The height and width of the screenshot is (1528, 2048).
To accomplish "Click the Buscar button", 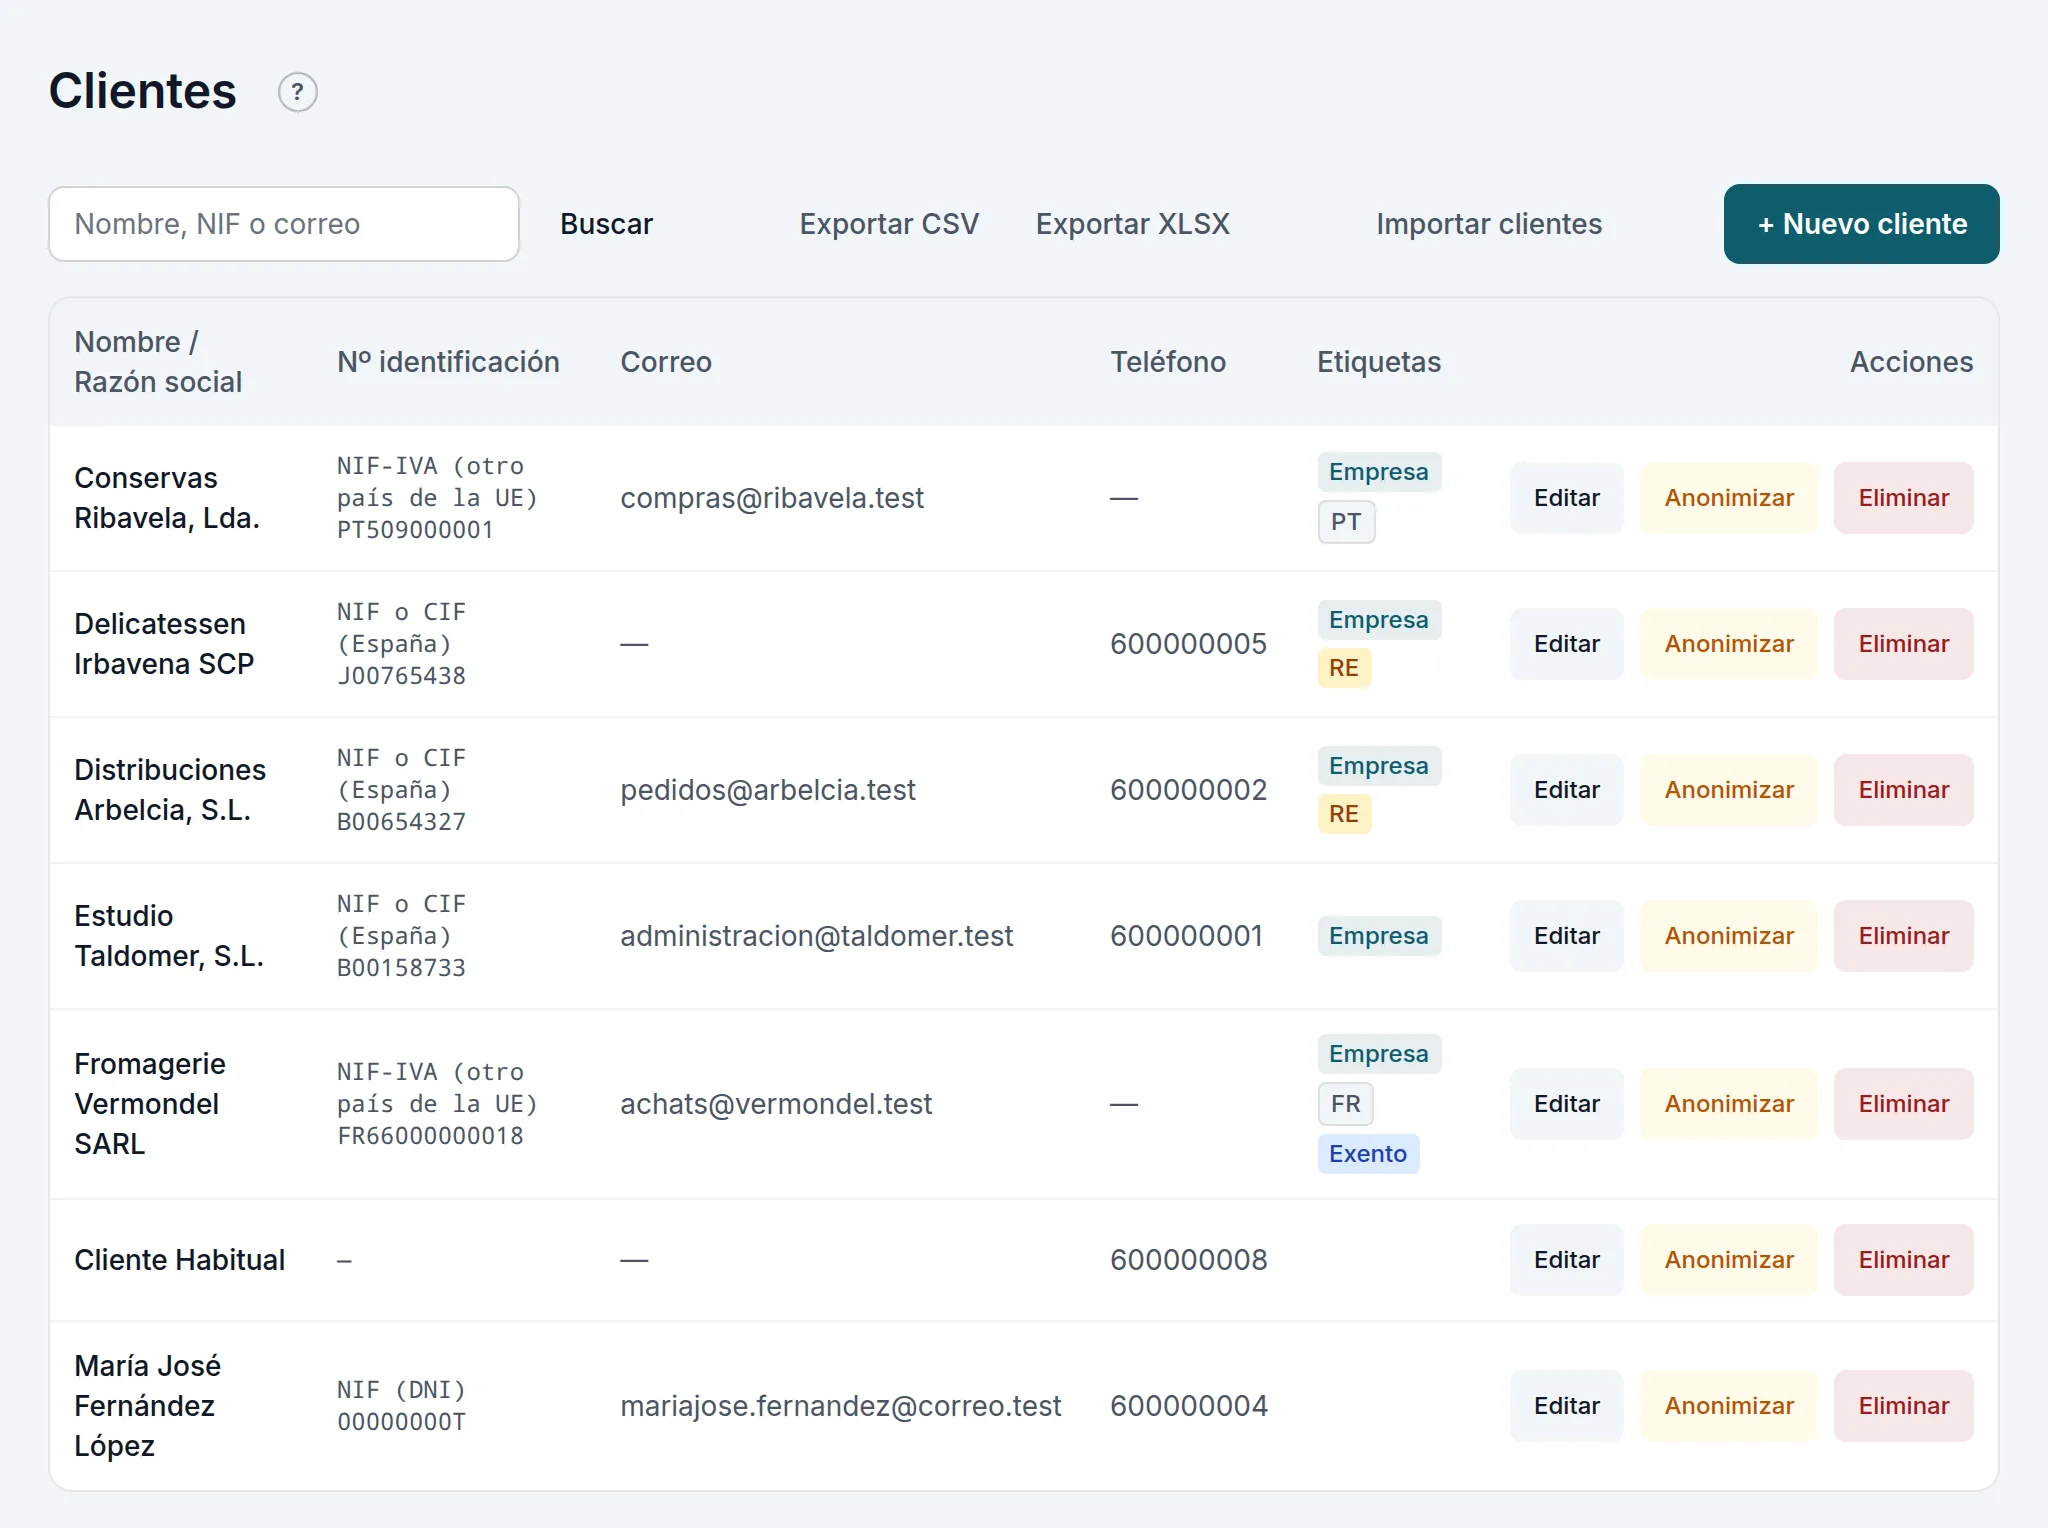I will click(606, 224).
